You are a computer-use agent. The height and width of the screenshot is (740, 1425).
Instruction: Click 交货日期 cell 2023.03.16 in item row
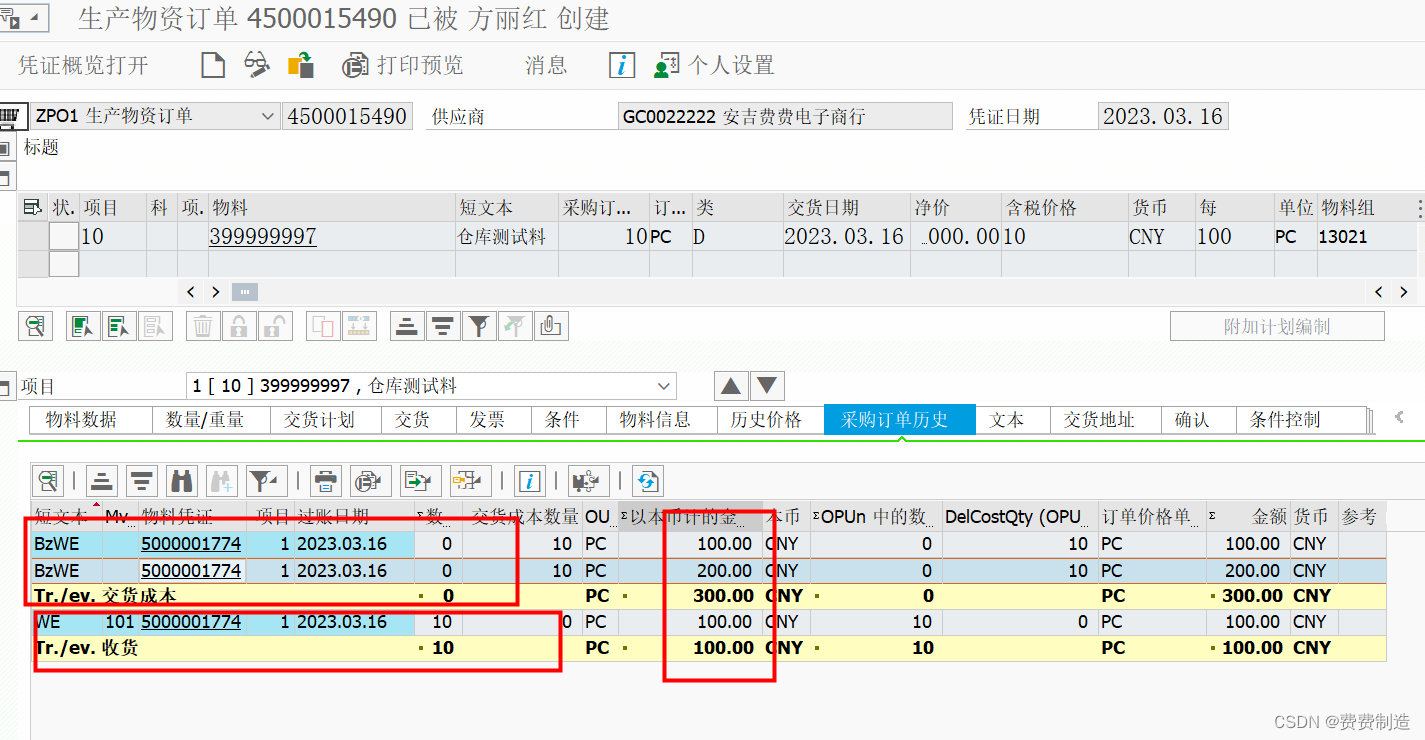pos(844,237)
